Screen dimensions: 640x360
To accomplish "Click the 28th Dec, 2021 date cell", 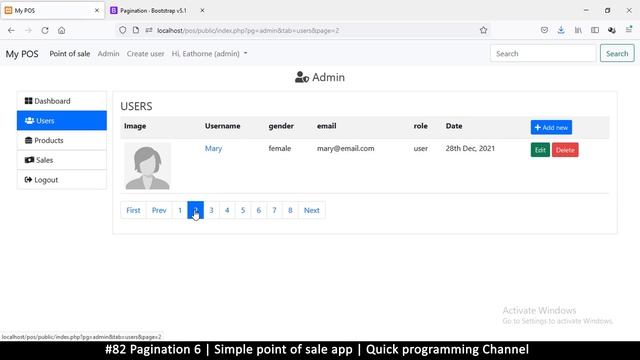I will [x=470, y=149].
